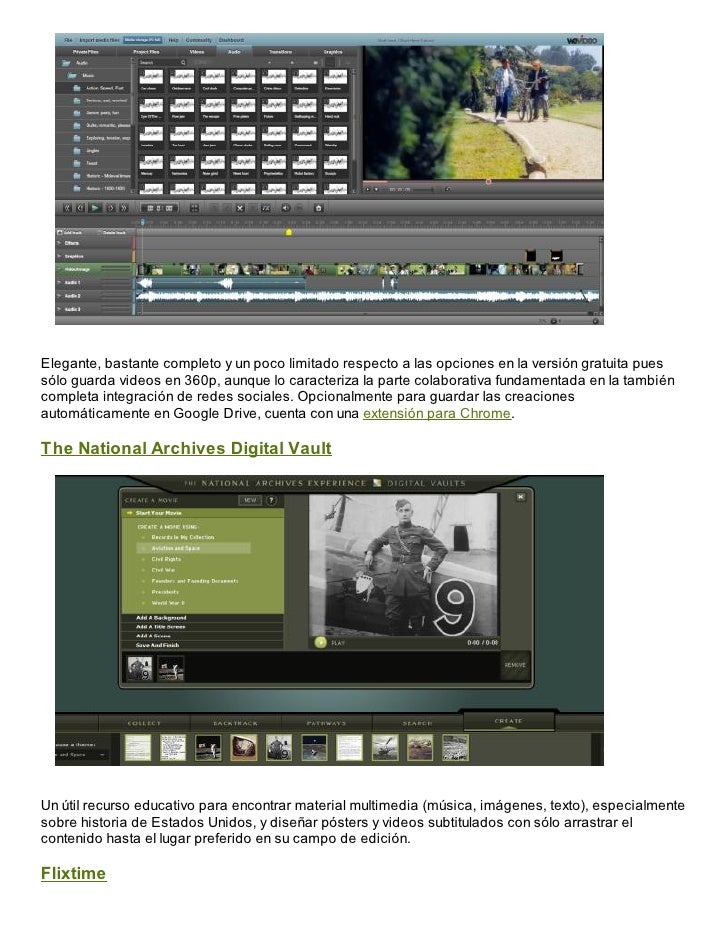The height and width of the screenshot is (942, 728).
Task: Click the preview player's volume slider
Action: (x=423, y=189)
